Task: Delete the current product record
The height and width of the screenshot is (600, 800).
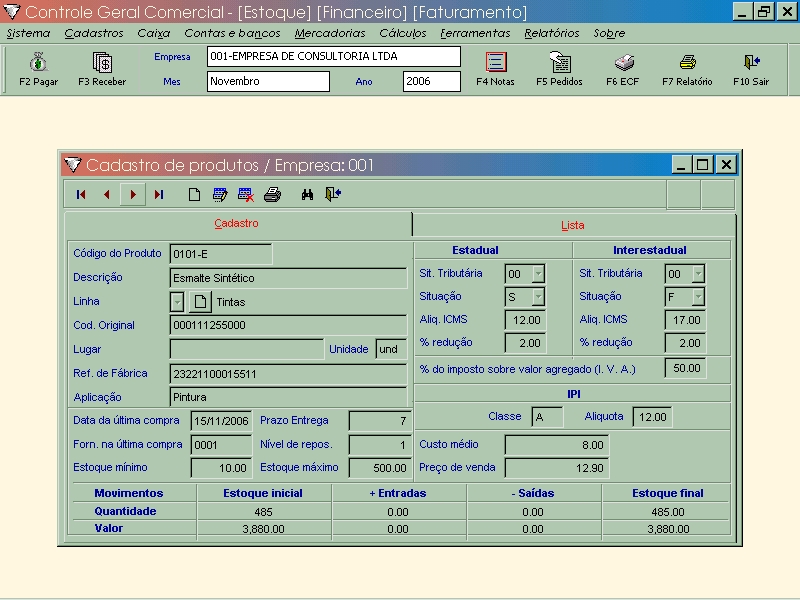Action: pos(246,195)
